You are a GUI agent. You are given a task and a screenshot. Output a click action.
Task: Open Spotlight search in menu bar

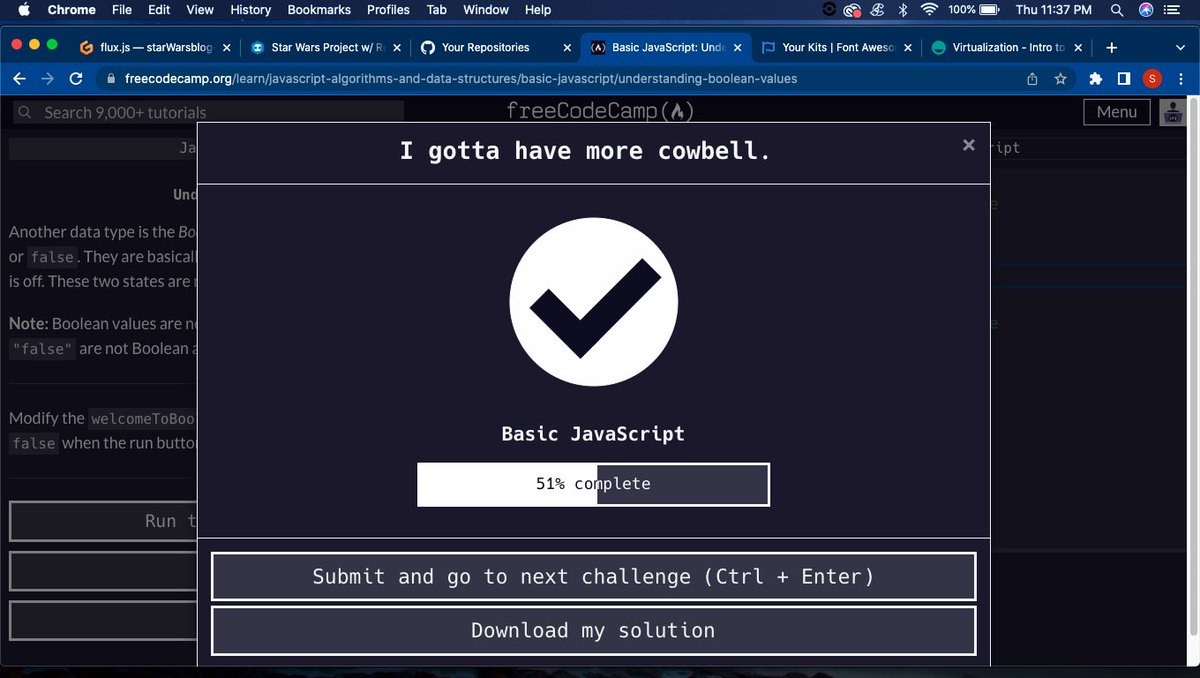click(1116, 10)
